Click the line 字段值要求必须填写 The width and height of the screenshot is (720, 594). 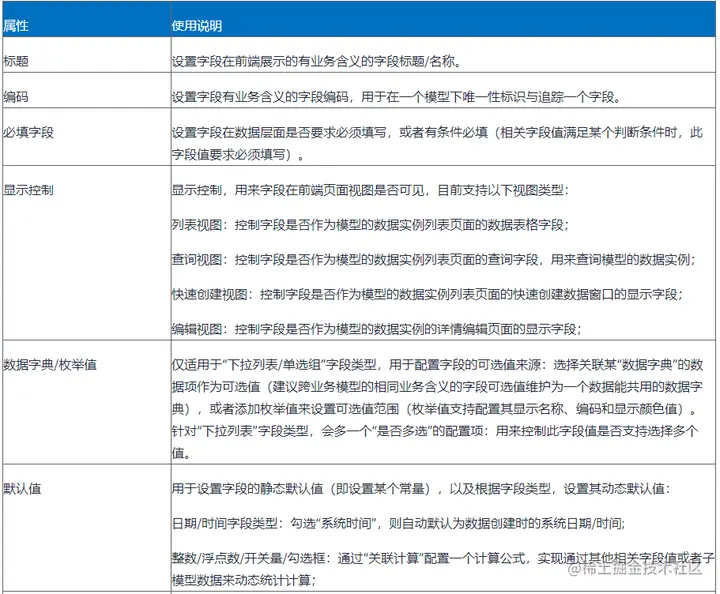pyautogui.click(x=238, y=155)
